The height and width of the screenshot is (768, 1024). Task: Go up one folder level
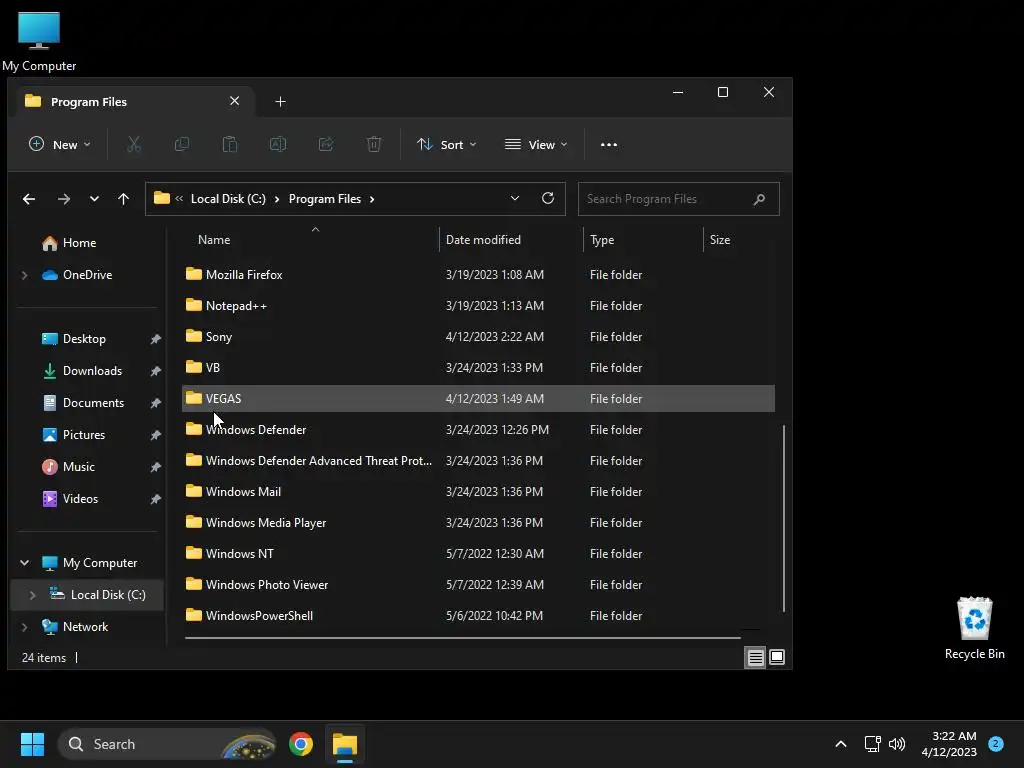(x=123, y=199)
